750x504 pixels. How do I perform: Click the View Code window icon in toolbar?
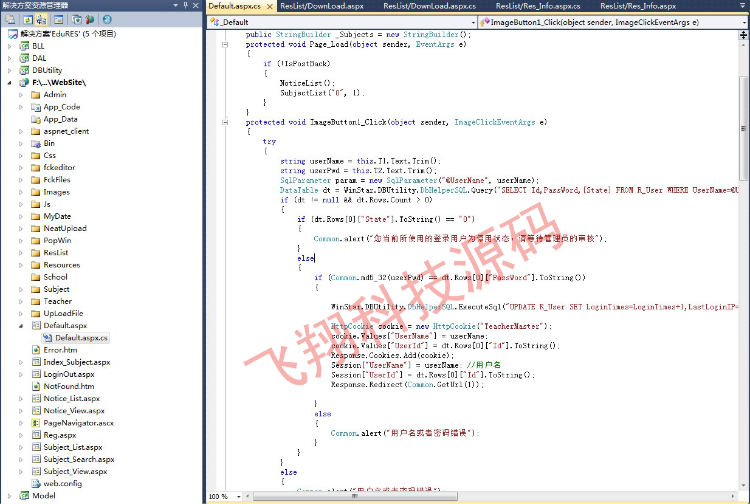(58, 20)
